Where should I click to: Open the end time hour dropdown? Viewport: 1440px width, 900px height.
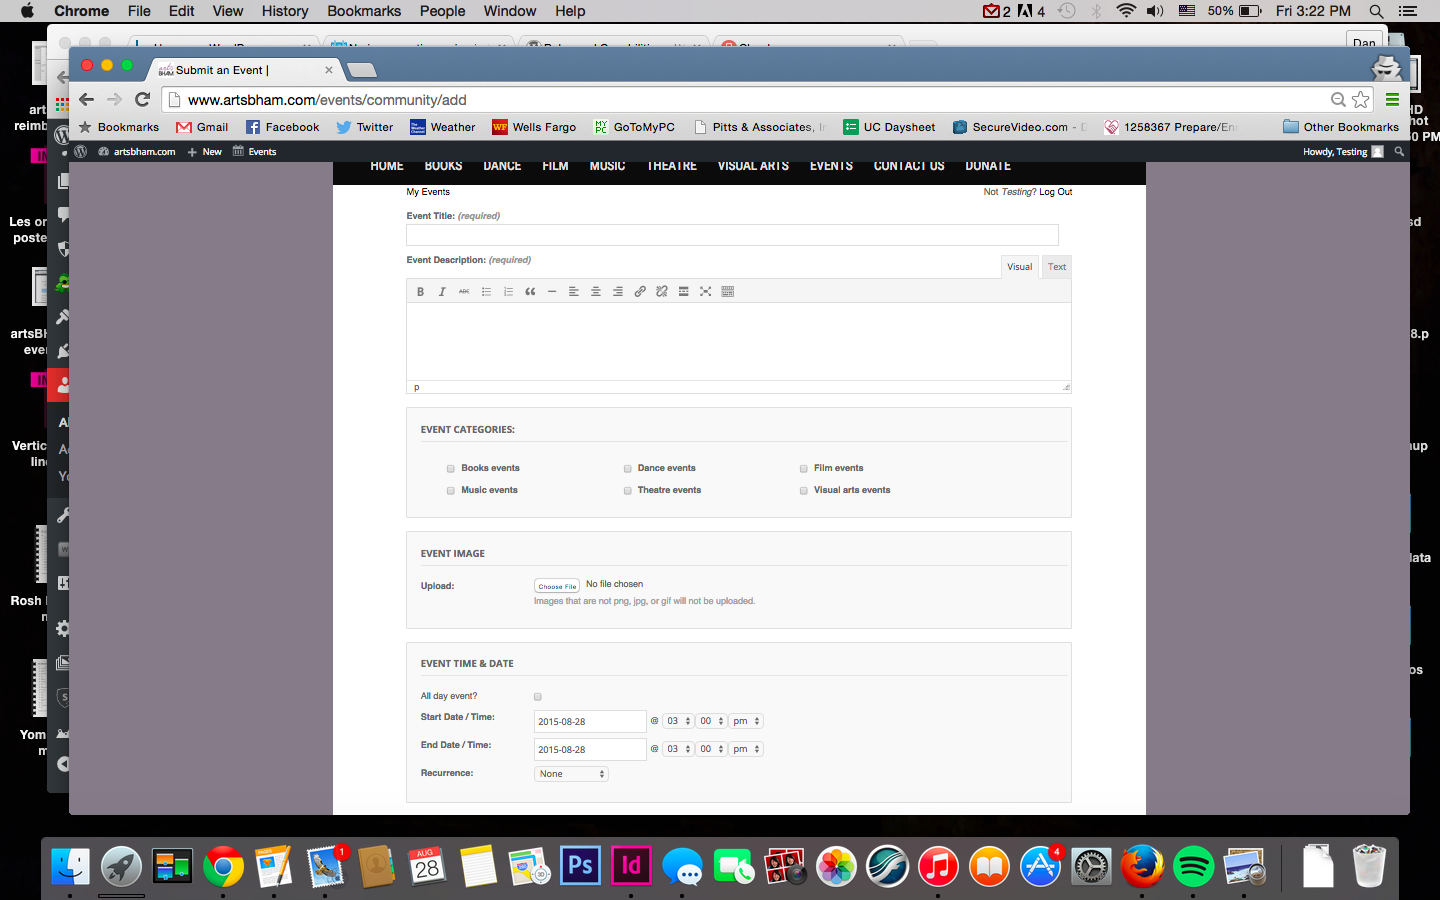679,749
